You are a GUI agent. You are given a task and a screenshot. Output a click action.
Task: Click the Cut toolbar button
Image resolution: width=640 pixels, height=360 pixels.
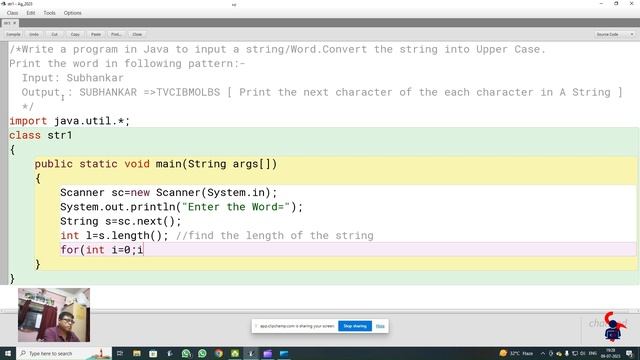point(54,35)
